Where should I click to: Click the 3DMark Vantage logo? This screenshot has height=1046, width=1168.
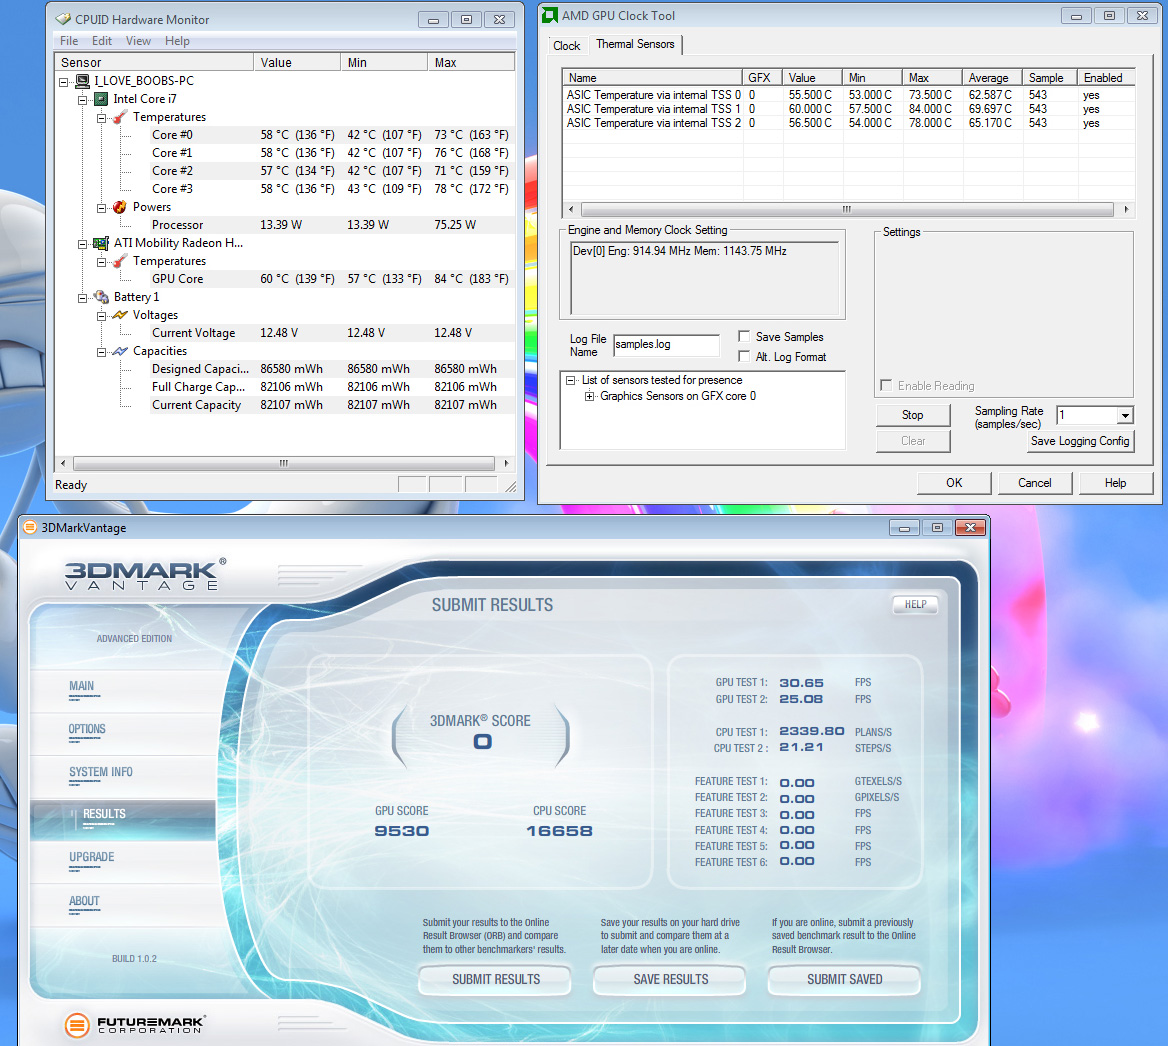click(145, 574)
